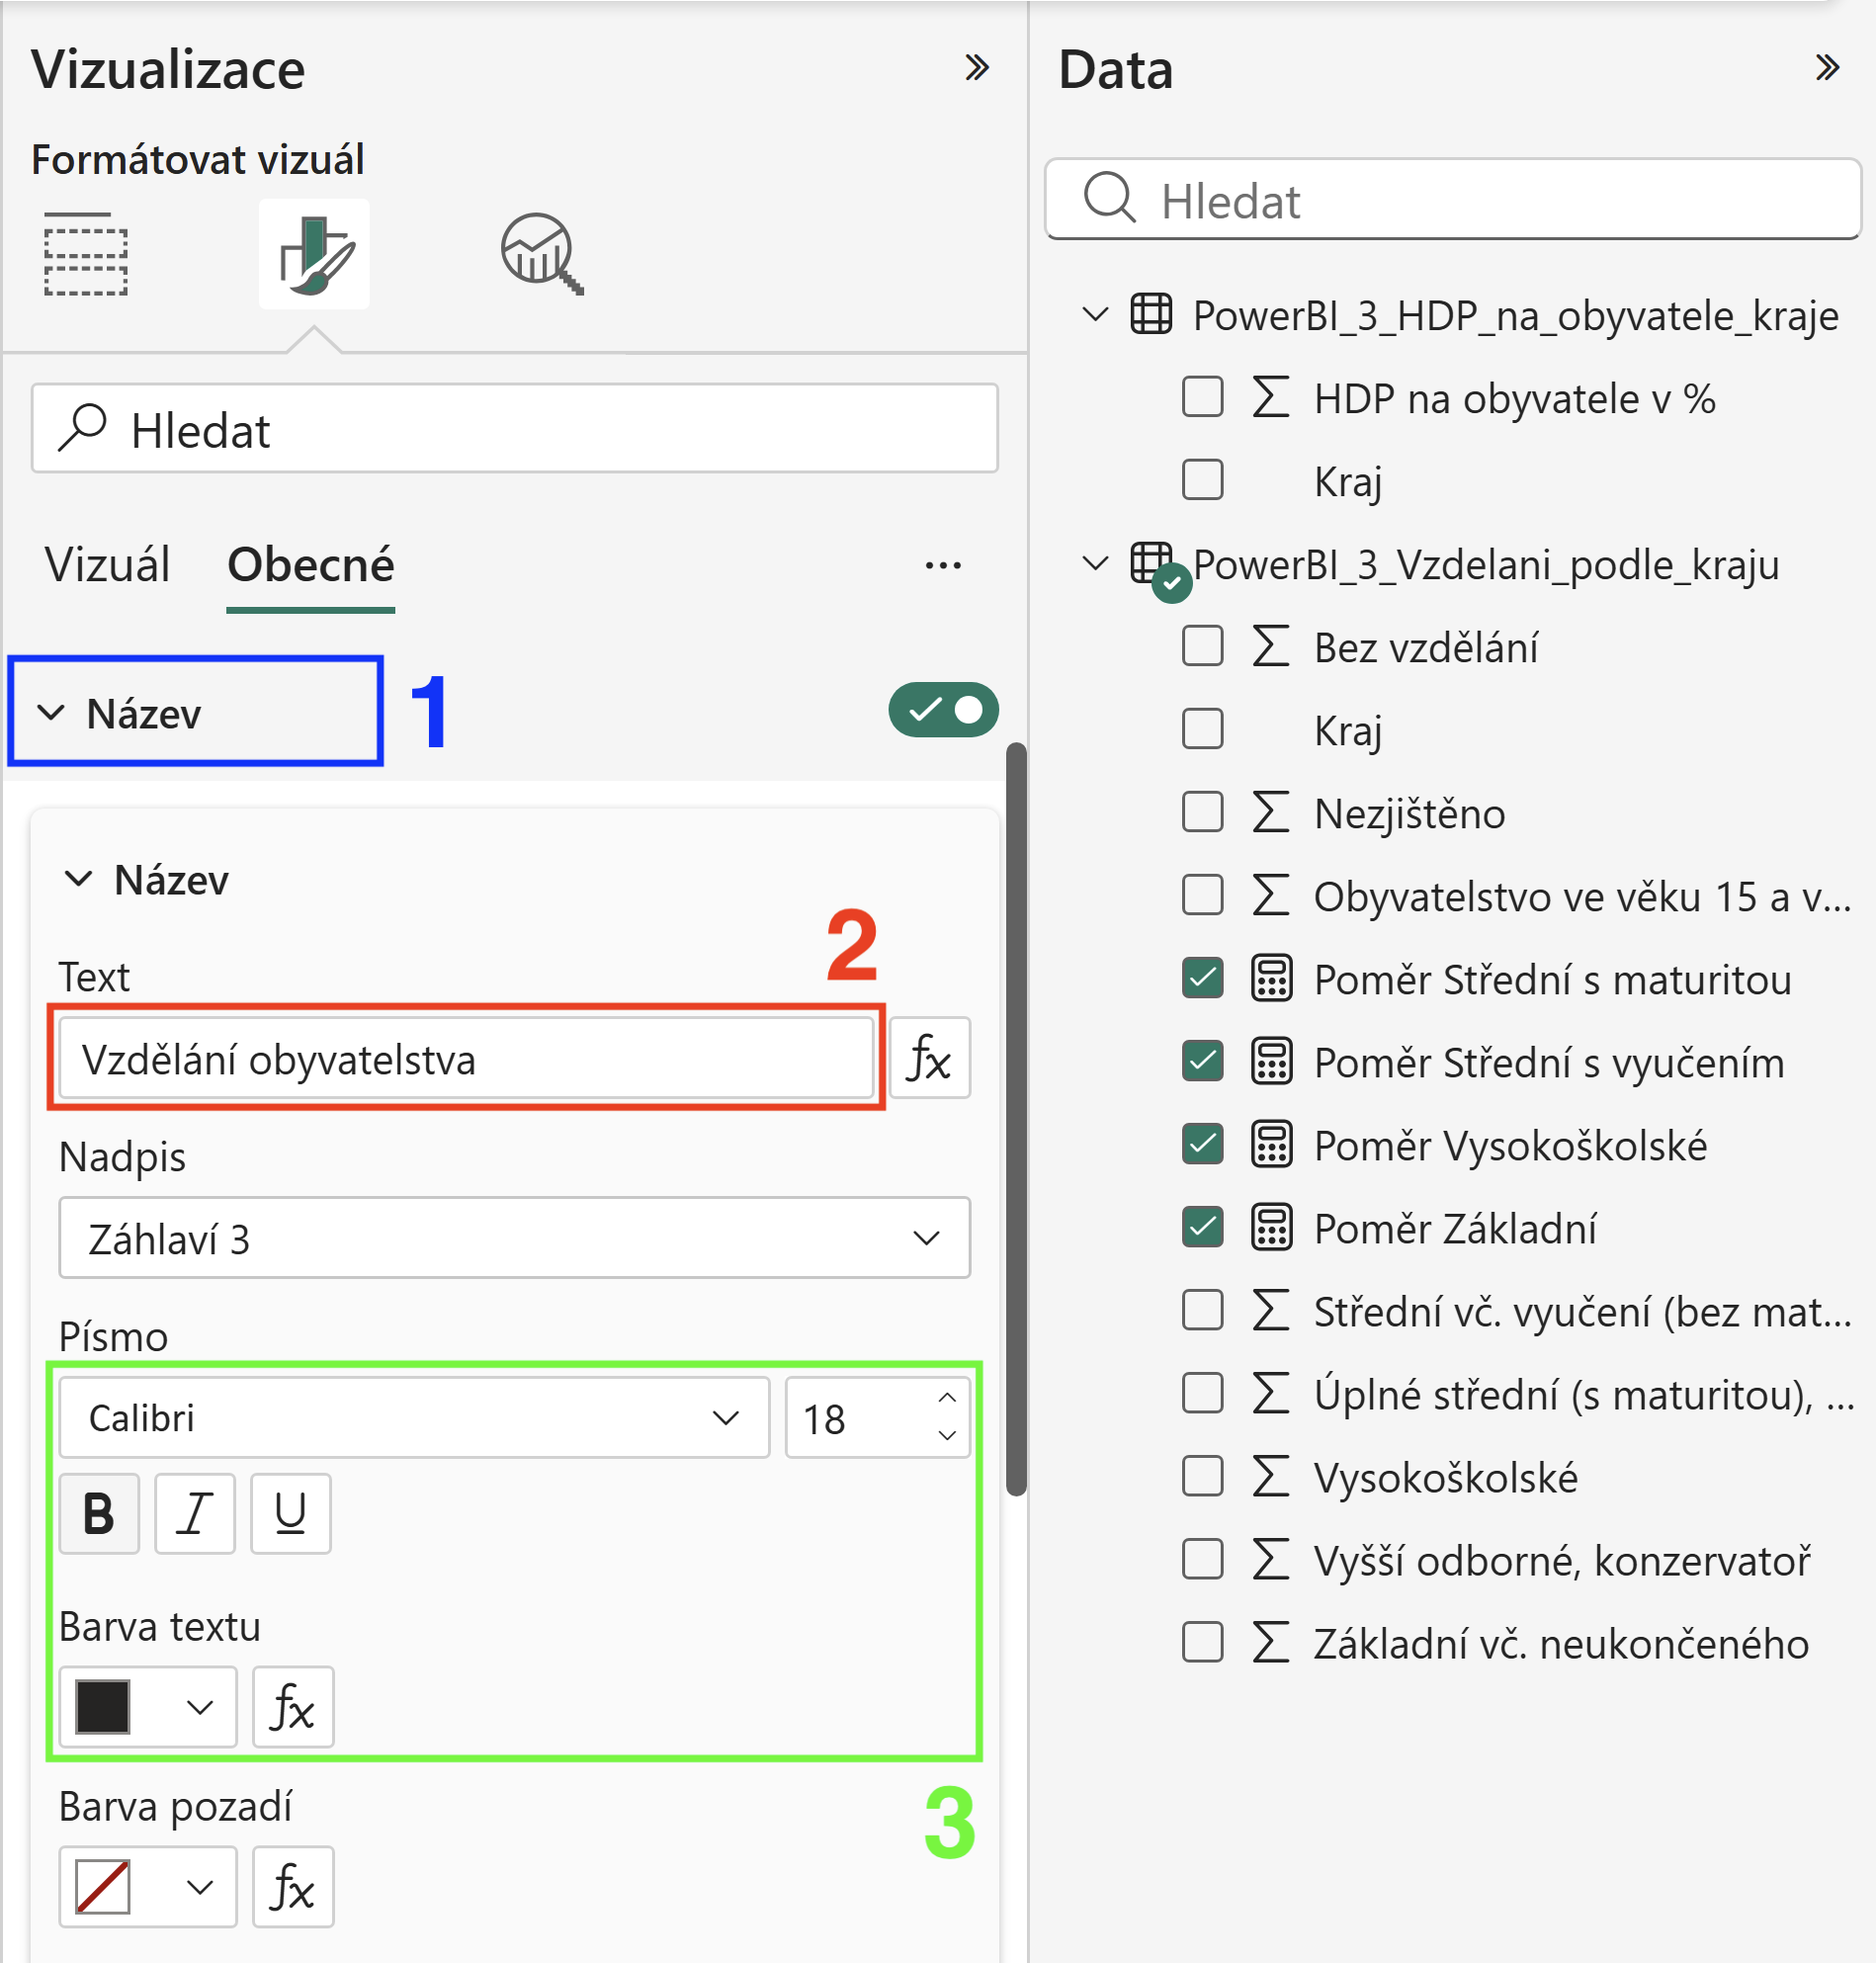The height and width of the screenshot is (1963, 1876).
Task: Open the fx button beside Barva pozadí
Action: click(293, 1887)
